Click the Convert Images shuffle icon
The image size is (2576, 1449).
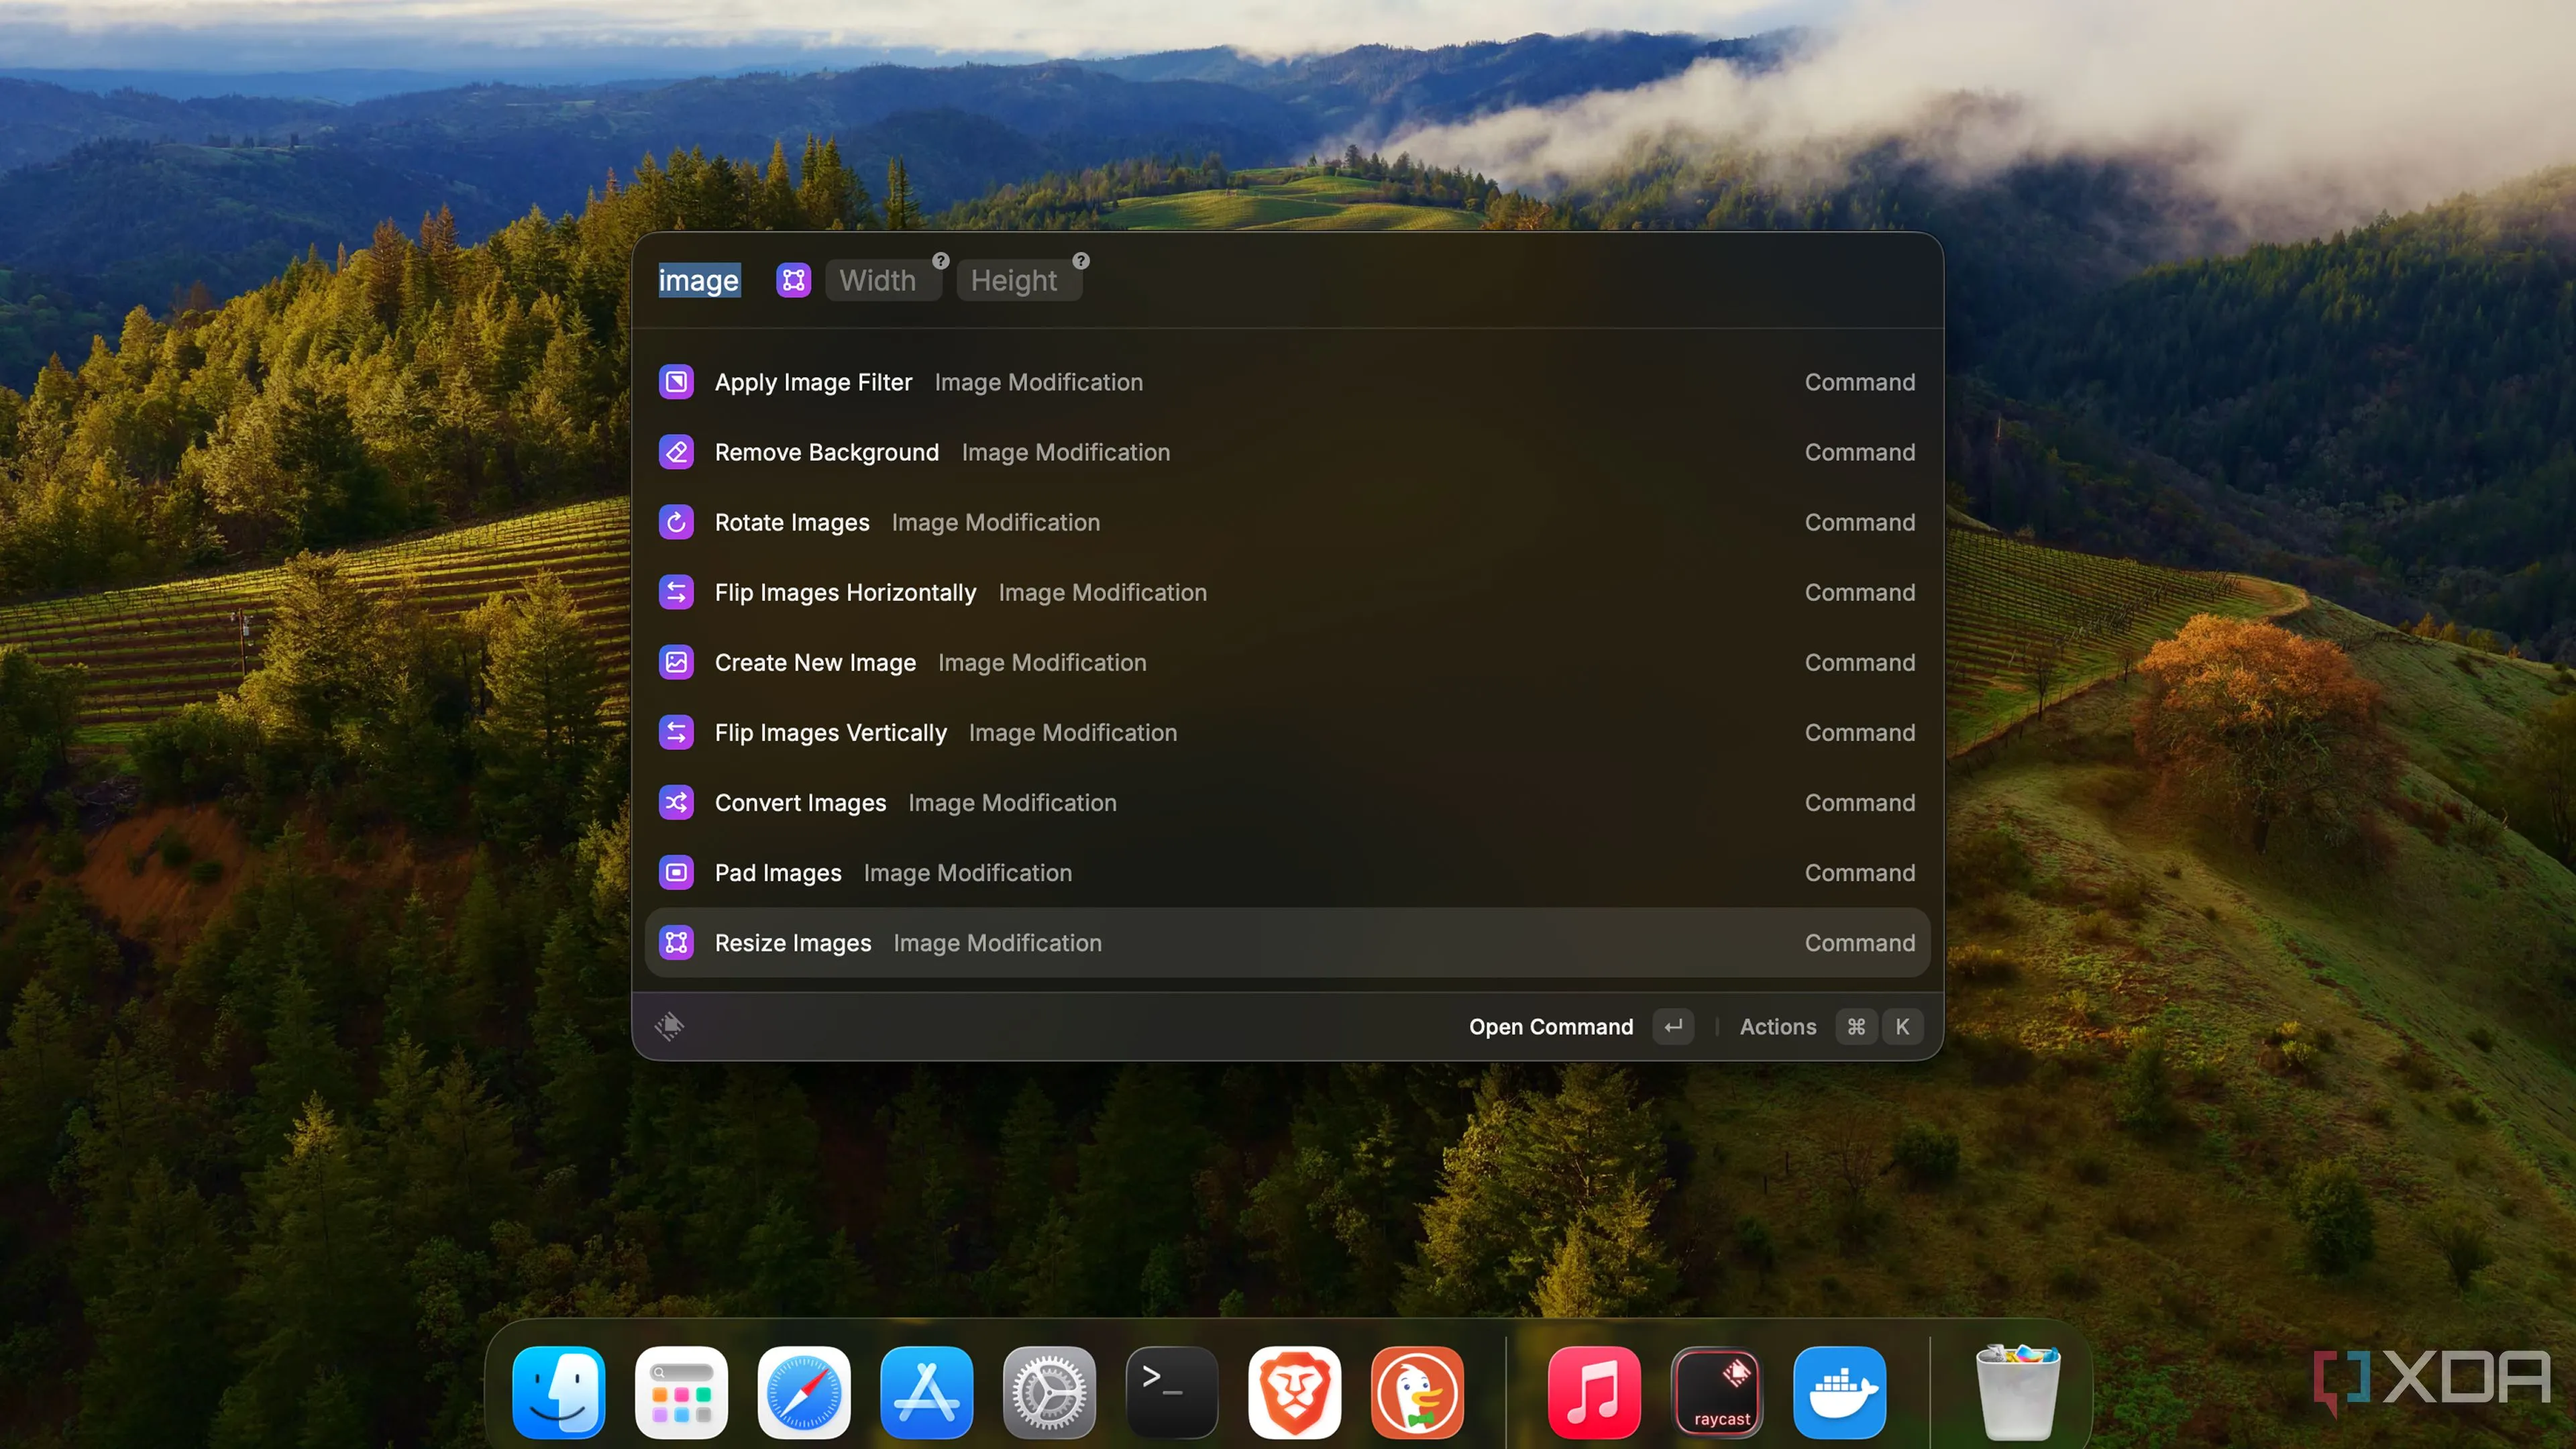(x=676, y=802)
